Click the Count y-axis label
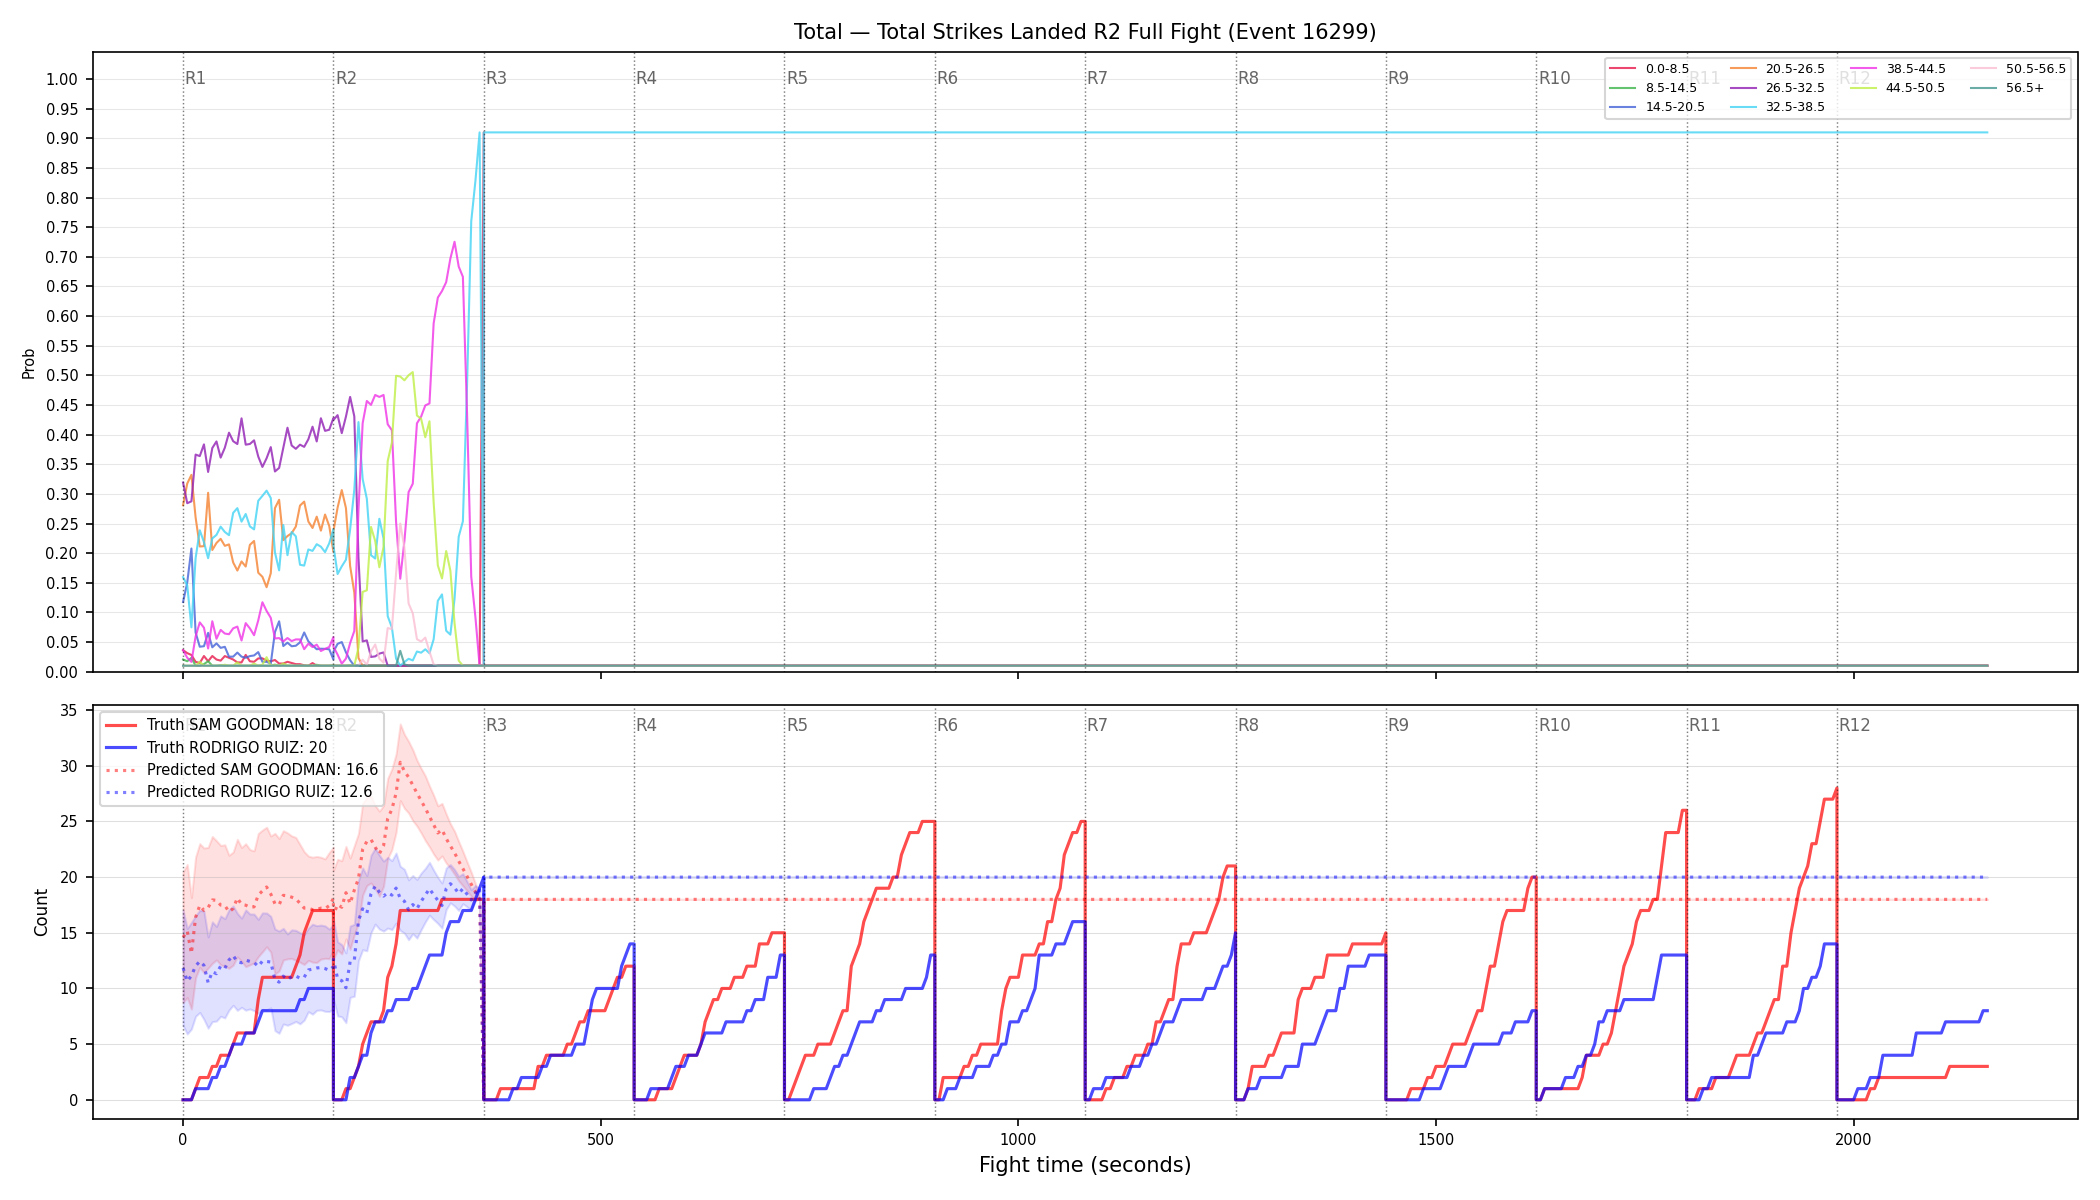Viewport: 2100px width, 1200px height. coord(41,912)
